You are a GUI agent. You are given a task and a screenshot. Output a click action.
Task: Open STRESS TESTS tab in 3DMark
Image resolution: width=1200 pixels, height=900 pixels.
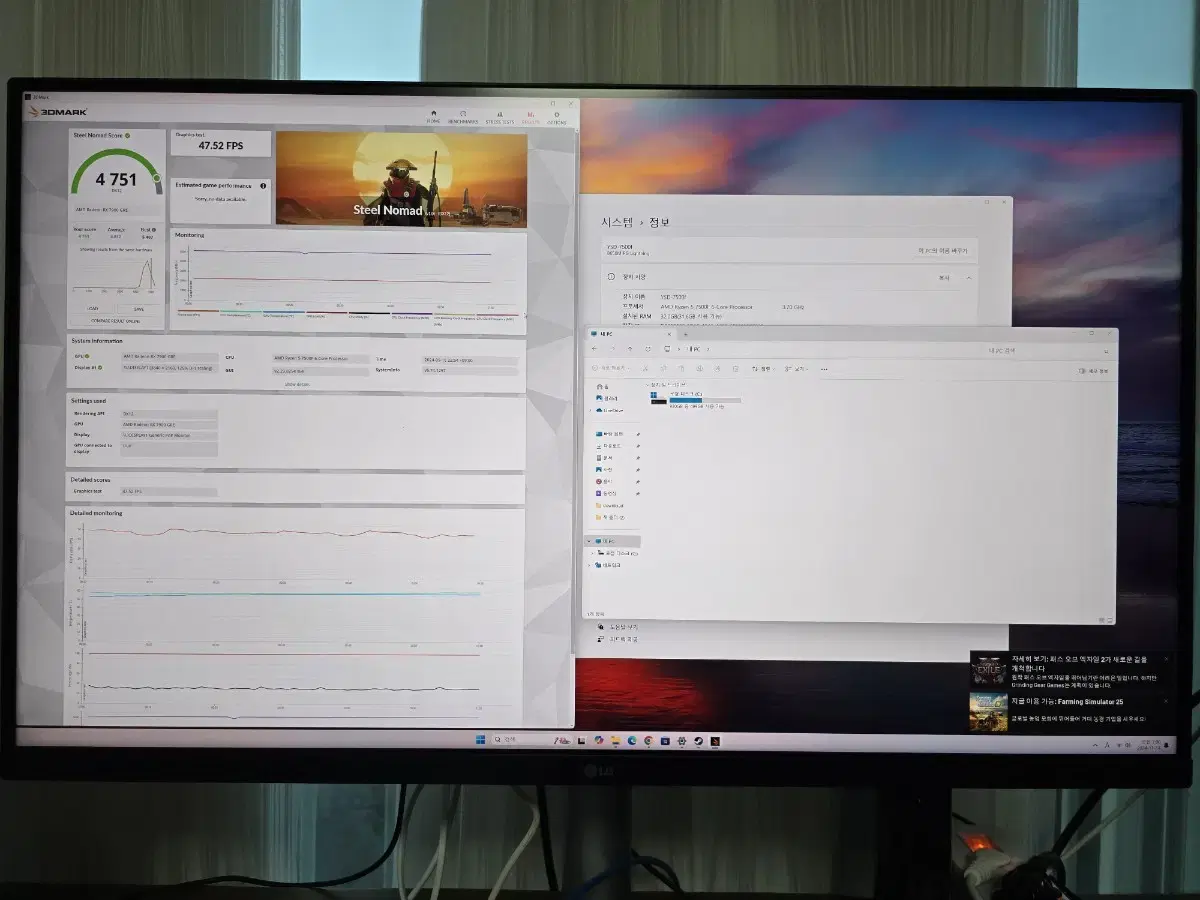click(x=500, y=117)
